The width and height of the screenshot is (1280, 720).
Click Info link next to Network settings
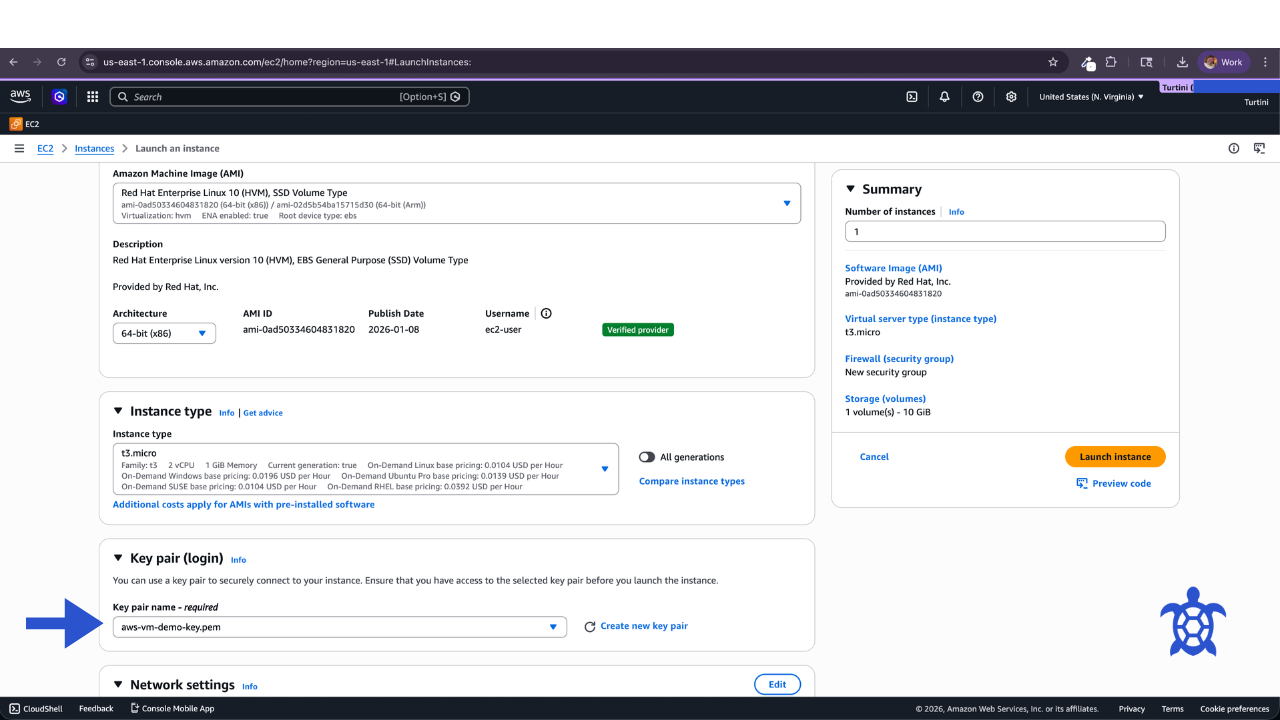point(250,686)
